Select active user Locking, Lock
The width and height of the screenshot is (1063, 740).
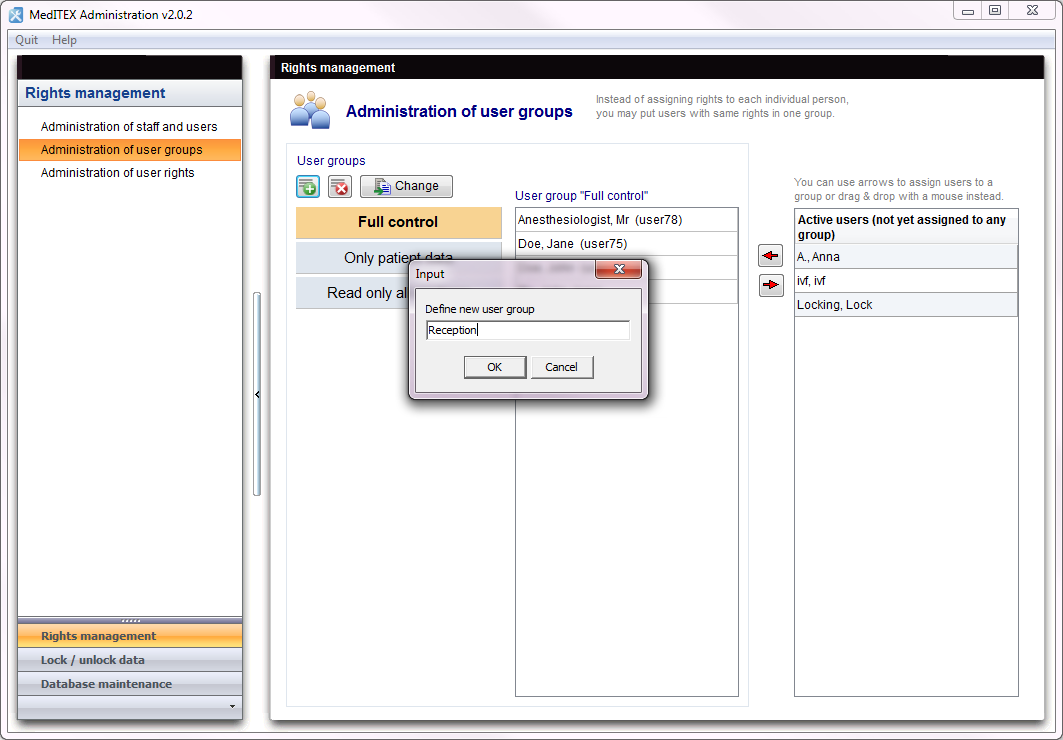click(x=906, y=304)
